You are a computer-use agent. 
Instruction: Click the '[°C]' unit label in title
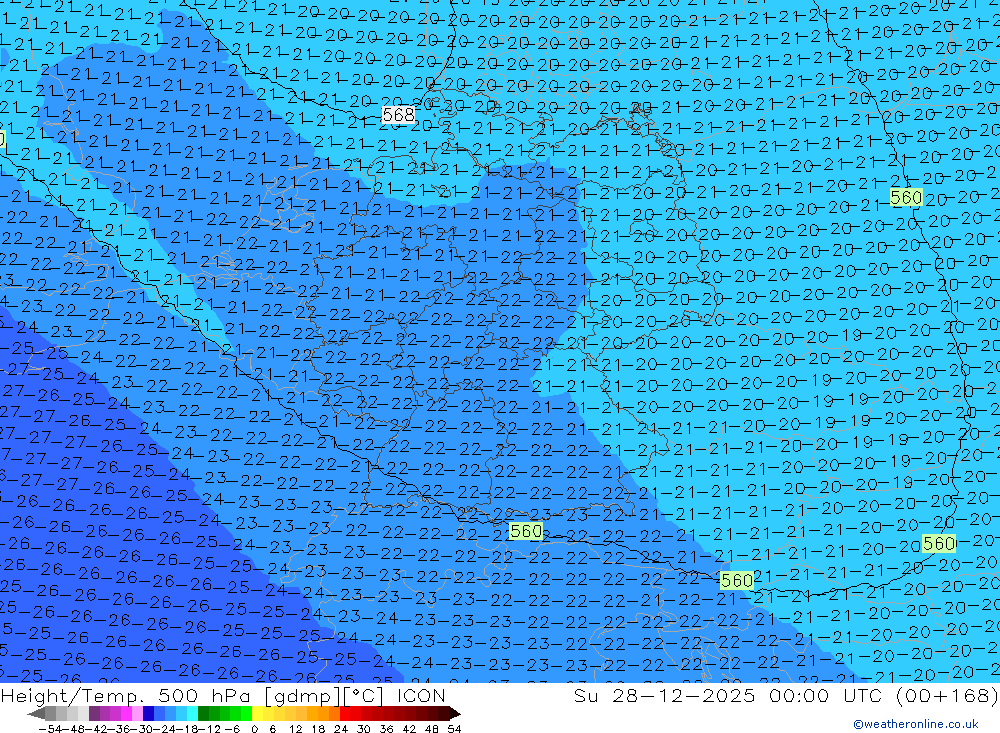365,695
